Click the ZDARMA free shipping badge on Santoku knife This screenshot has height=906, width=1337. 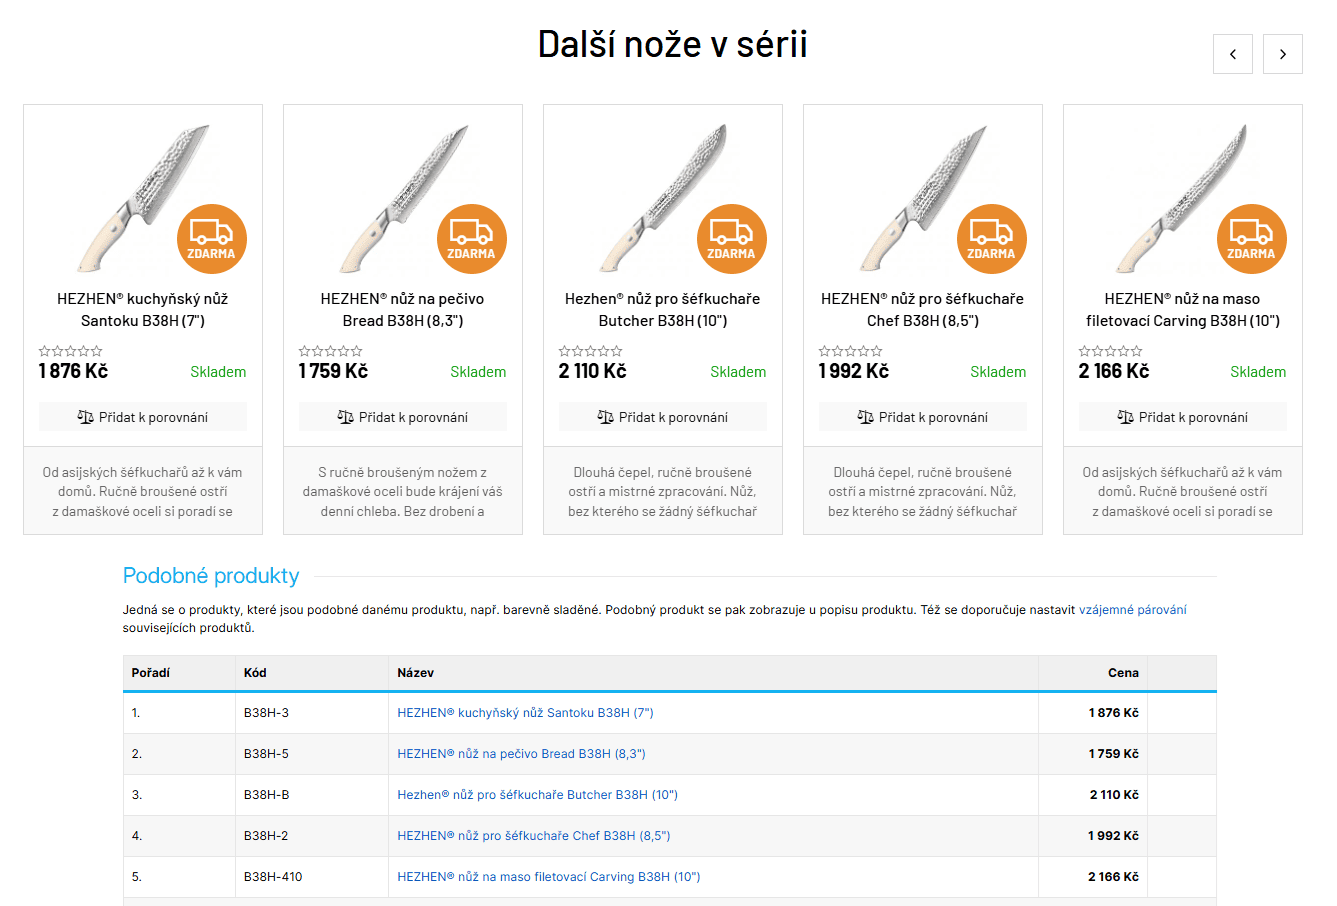pos(211,238)
